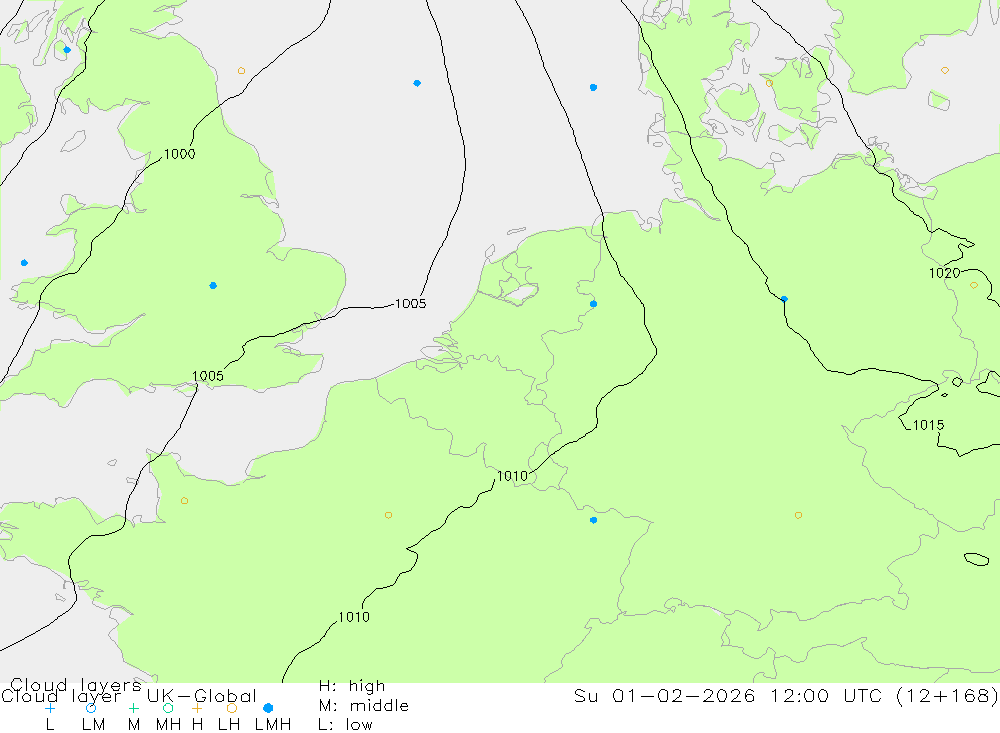Click the green open-circle MH legend symbol
The width and height of the screenshot is (1000, 733).
coord(168,708)
